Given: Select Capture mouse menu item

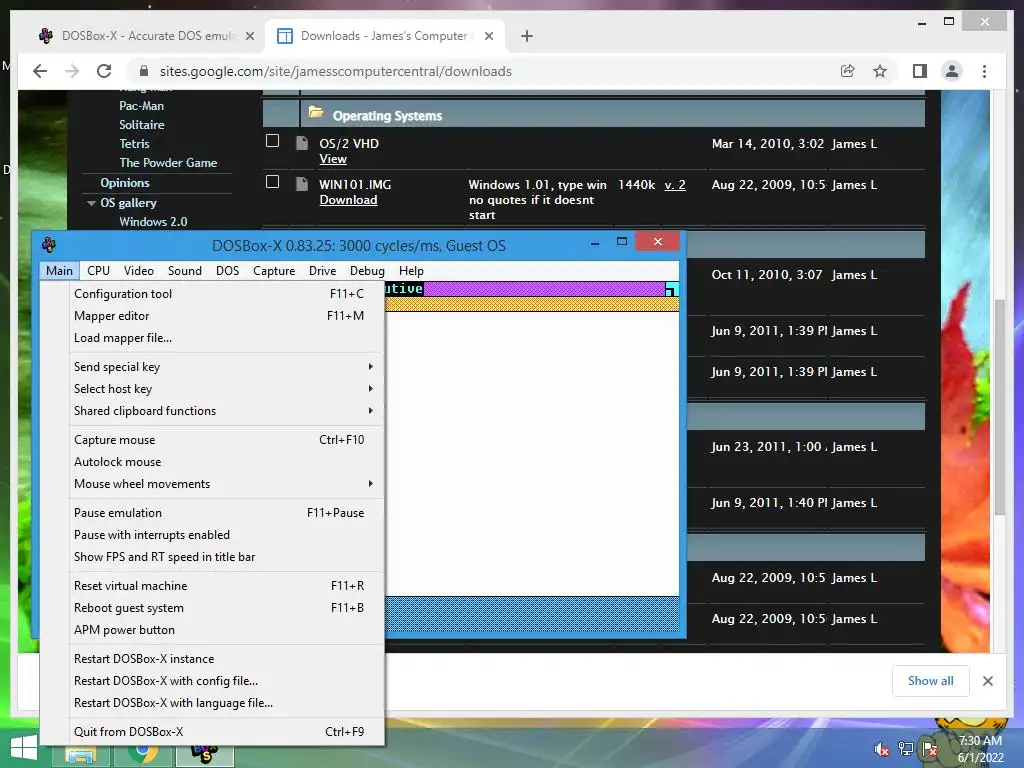Looking at the screenshot, I should pyautogui.click(x=227, y=440).
